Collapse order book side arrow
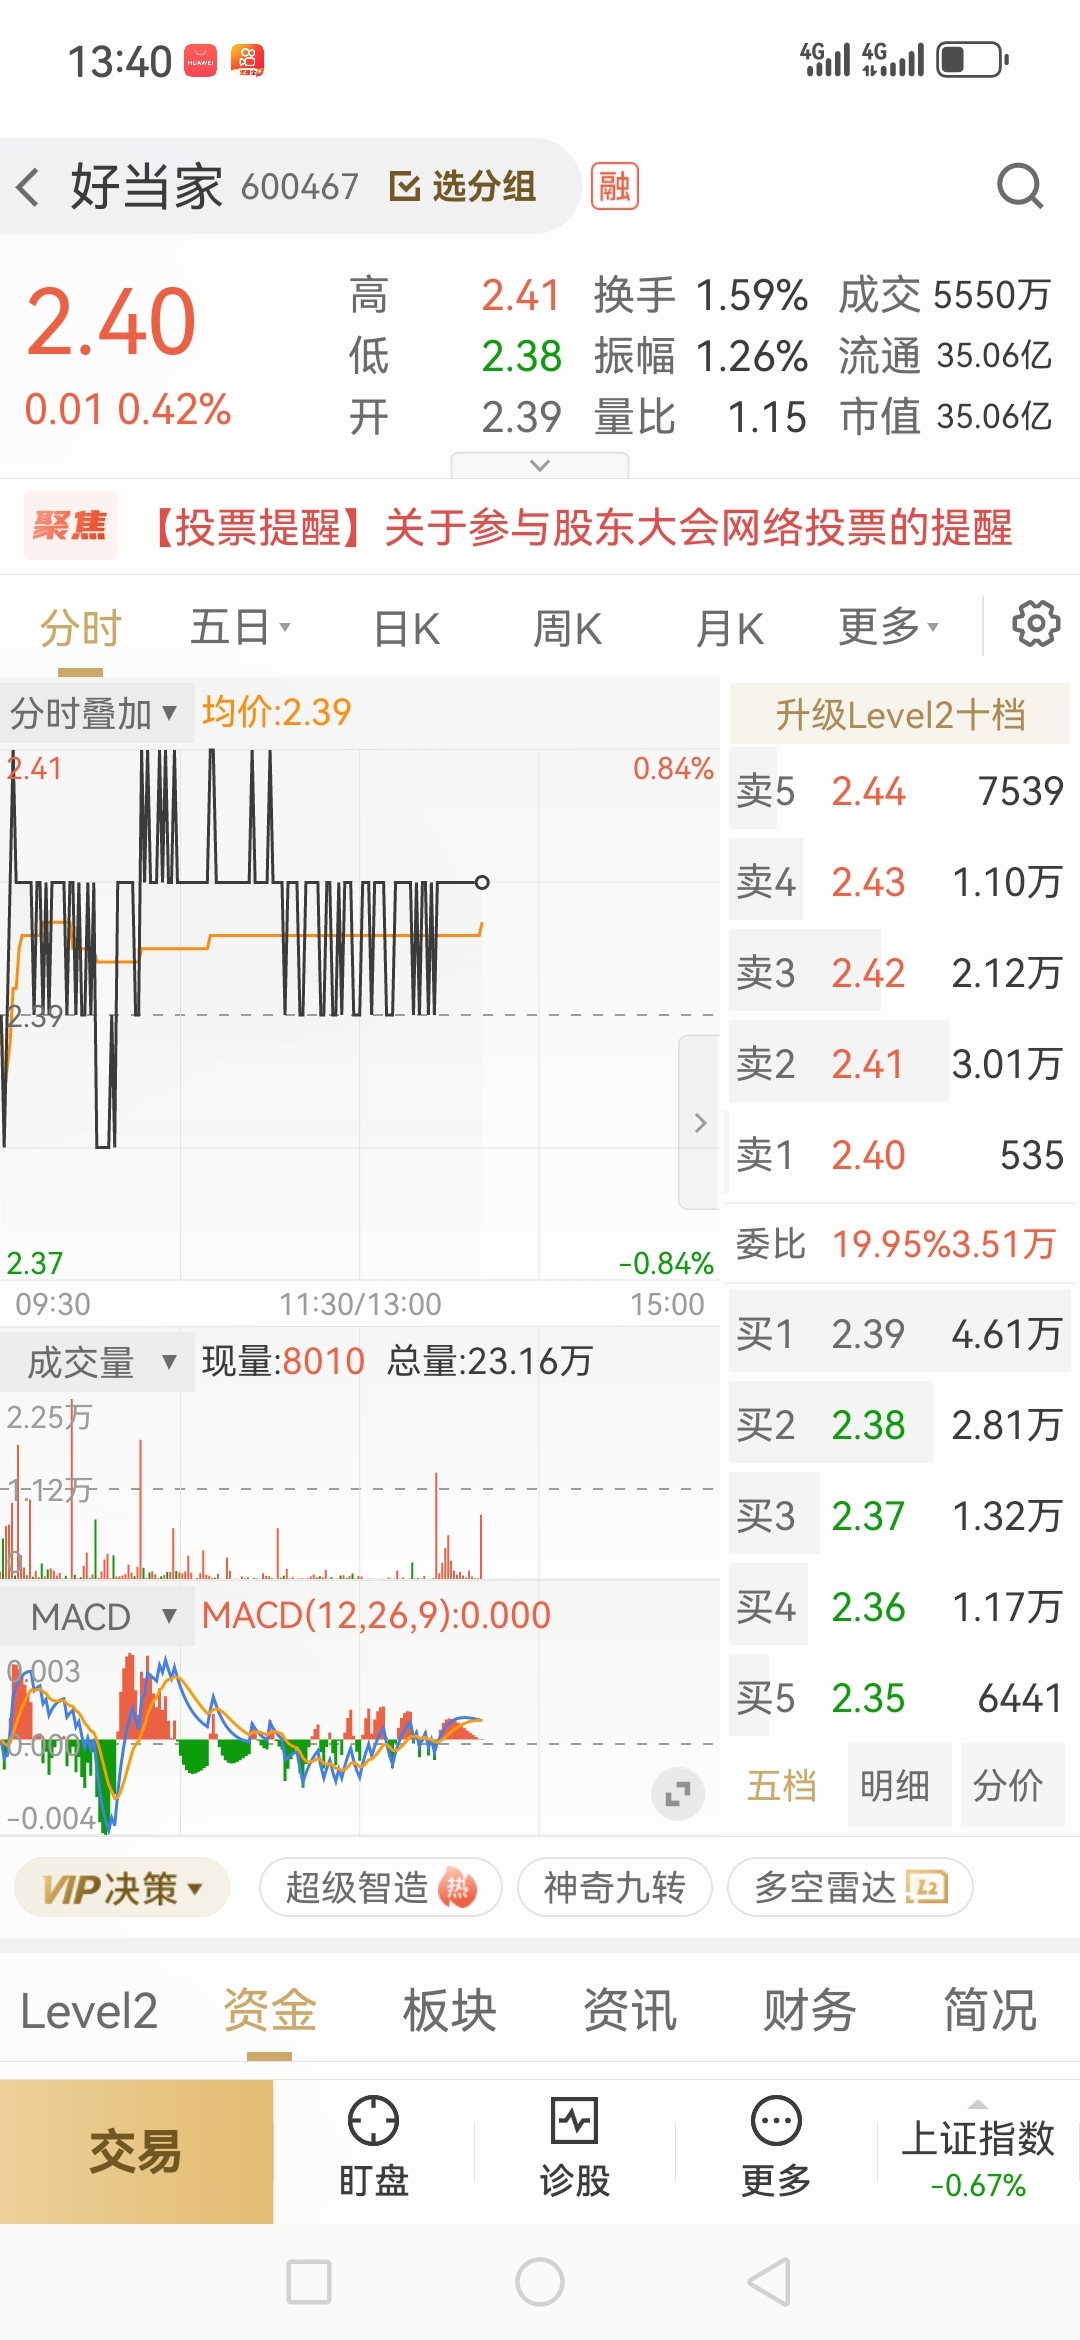Screen dimensions: 1080x2340 click(x=699, y=1122)
